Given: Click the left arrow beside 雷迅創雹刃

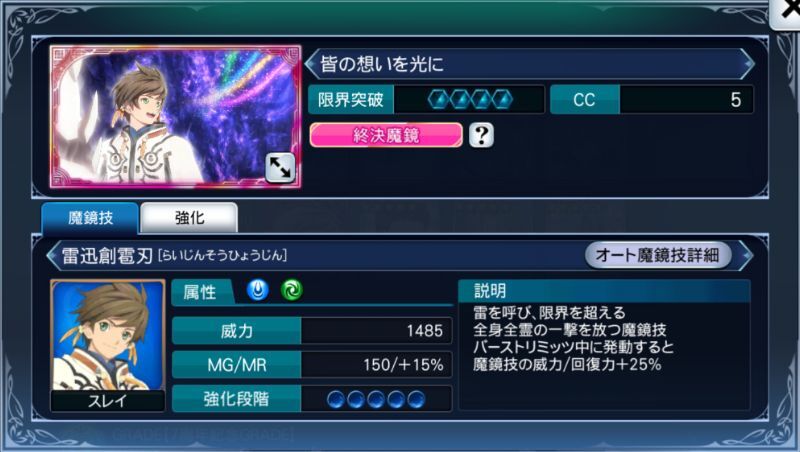Looking at the screenshot, I should coord(52,255).
